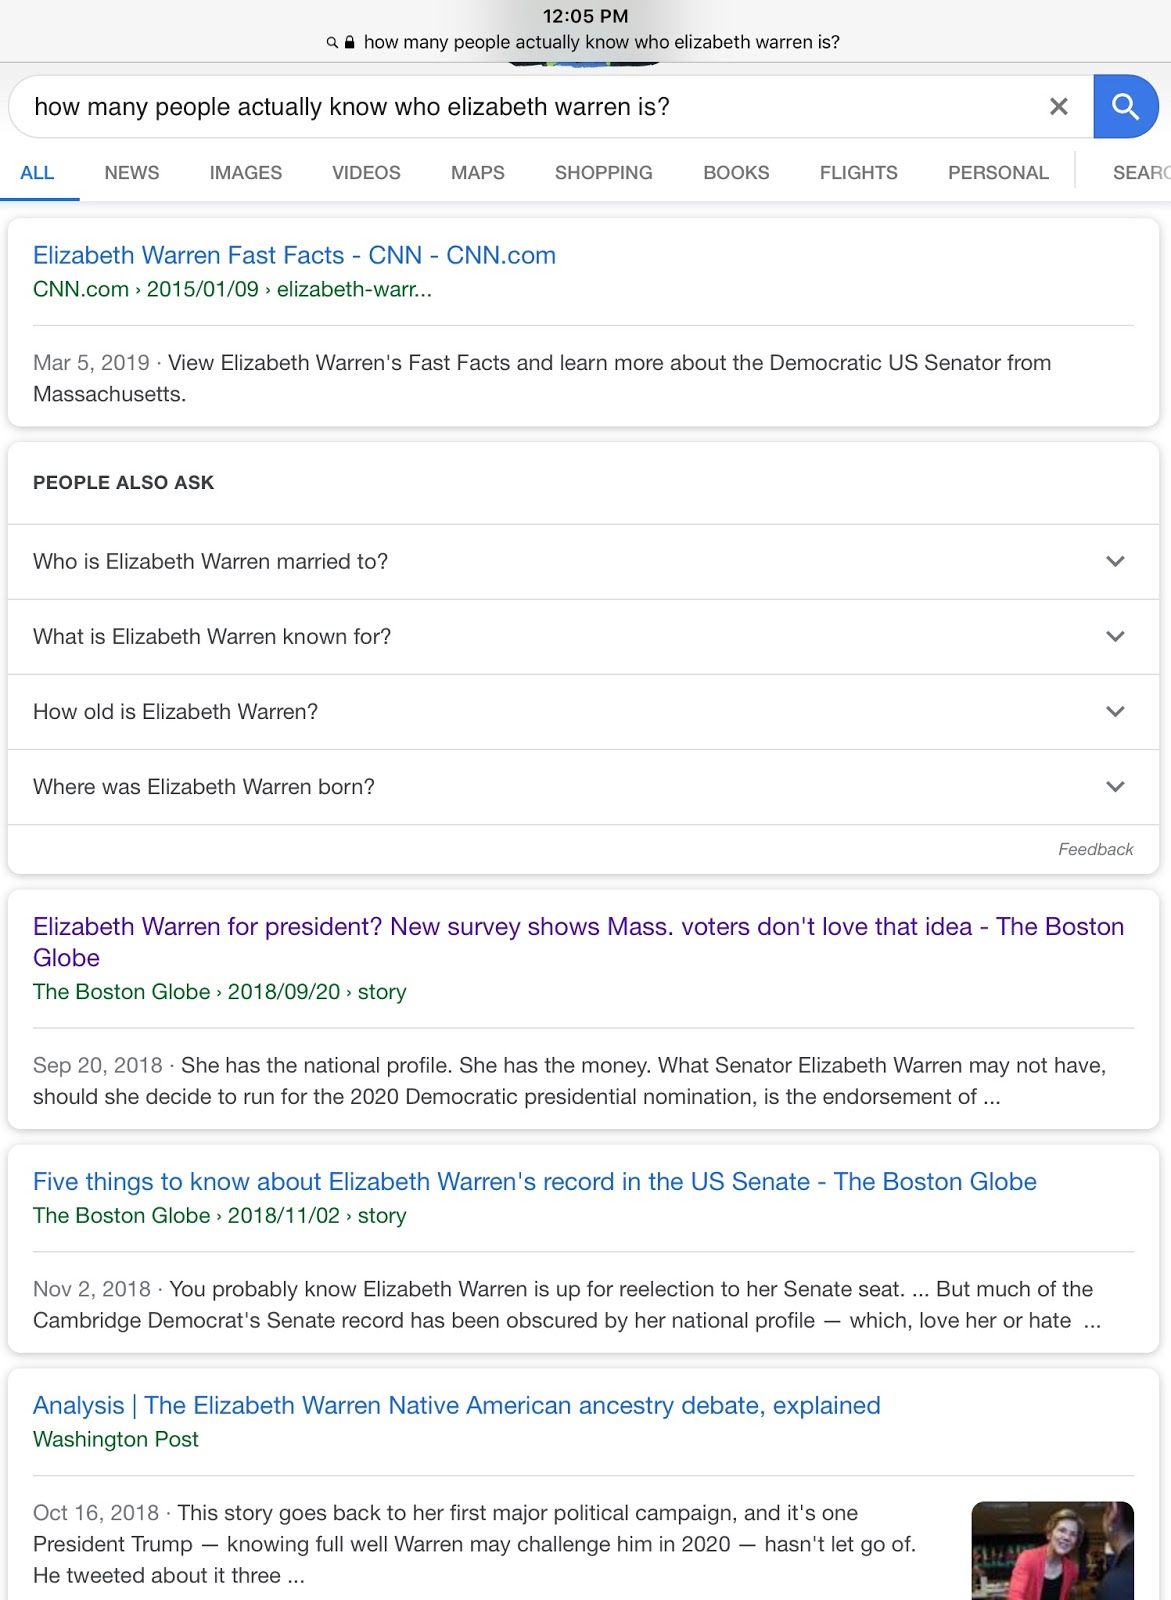Open the MAPS tab
This screenshot has width=1171, height=1600.
point(478,173)
